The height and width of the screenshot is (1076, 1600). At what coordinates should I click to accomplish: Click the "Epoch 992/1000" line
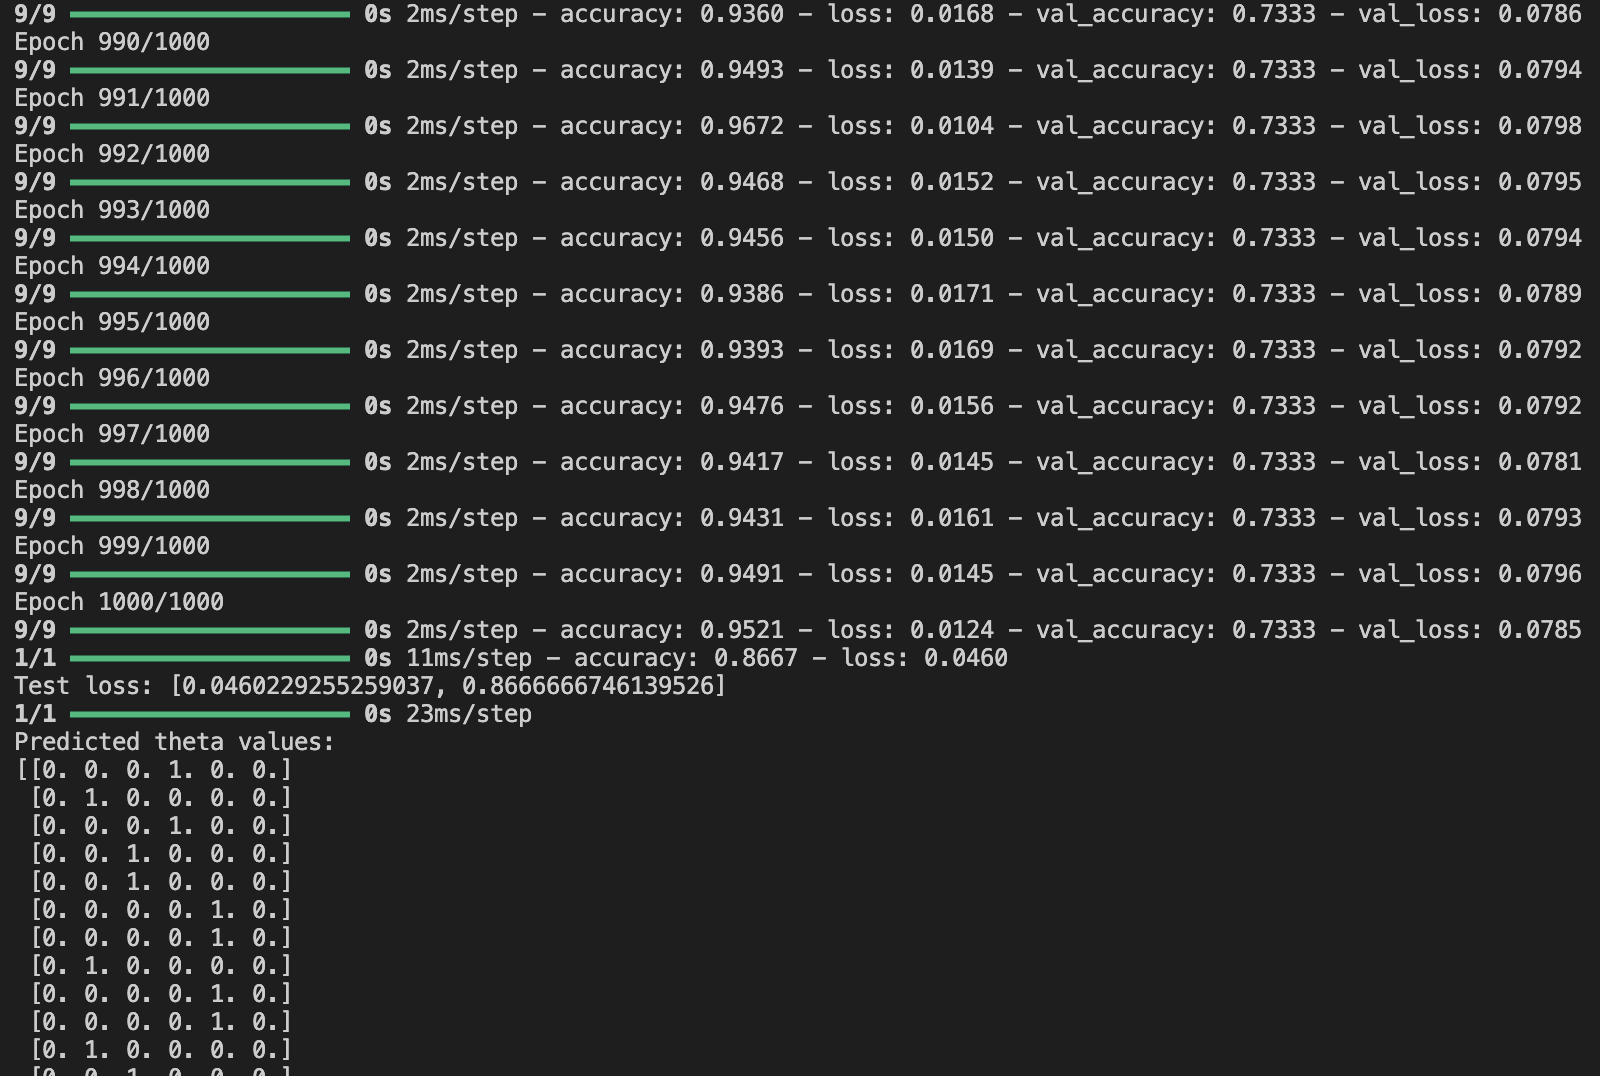click(112, 154)
